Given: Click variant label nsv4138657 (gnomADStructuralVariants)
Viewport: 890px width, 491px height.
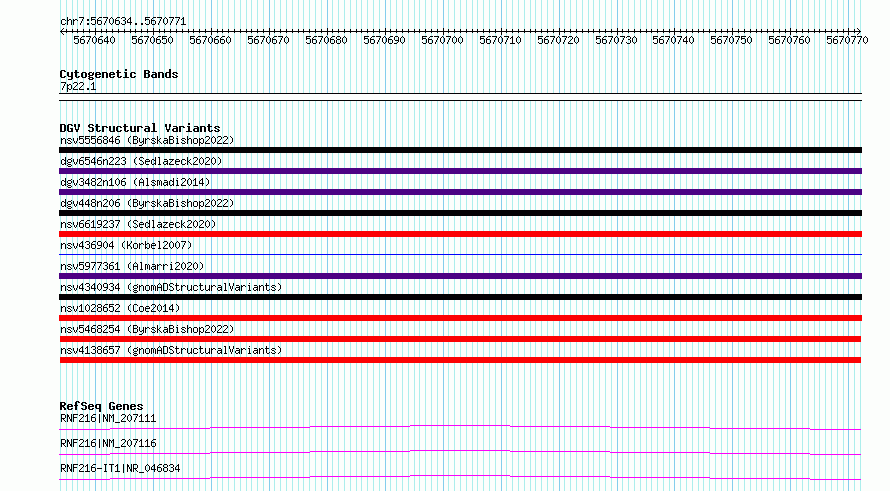Looking at the screenshot, I should [171, 351].
